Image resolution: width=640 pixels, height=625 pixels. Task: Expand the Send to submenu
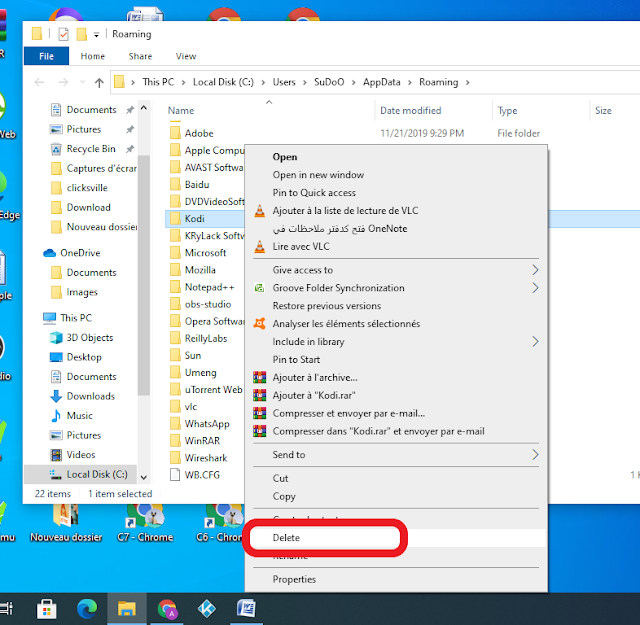(x=535, y=455)
